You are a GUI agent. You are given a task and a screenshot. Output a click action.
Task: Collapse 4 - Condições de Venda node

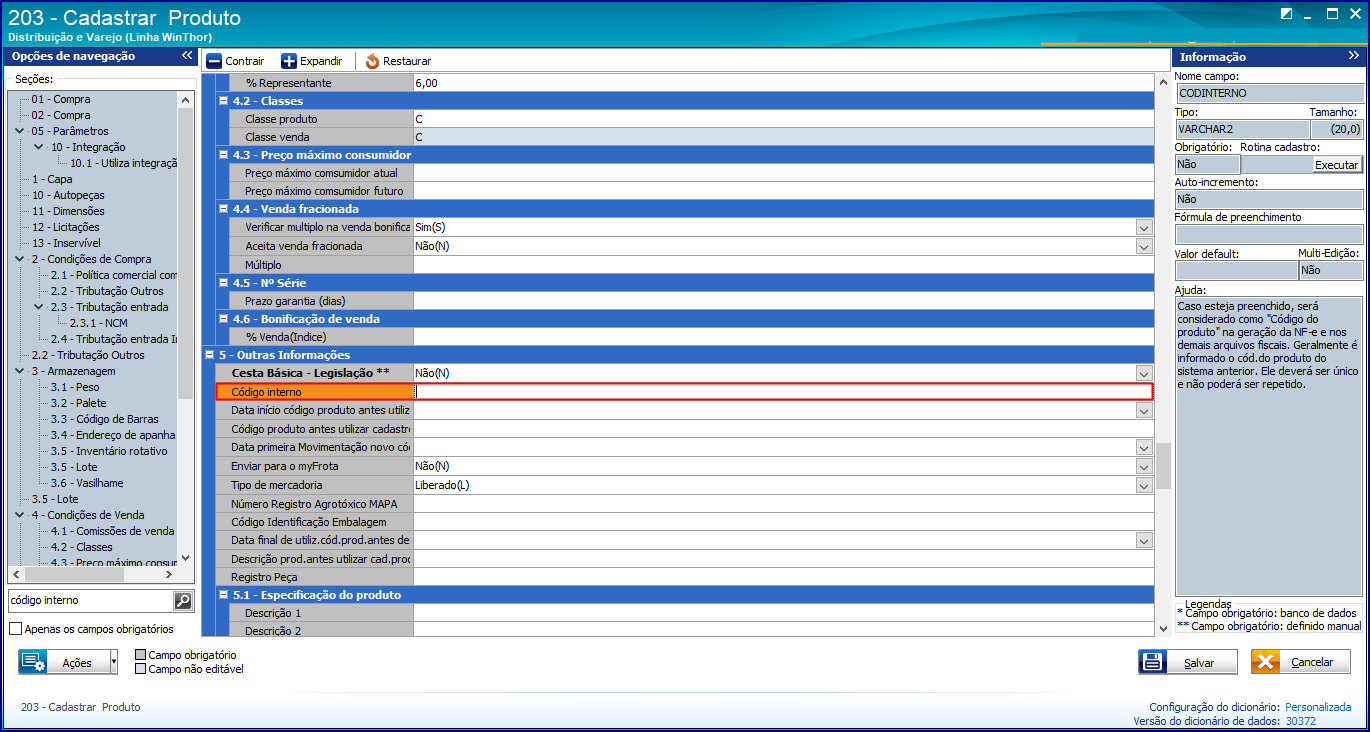20,515
